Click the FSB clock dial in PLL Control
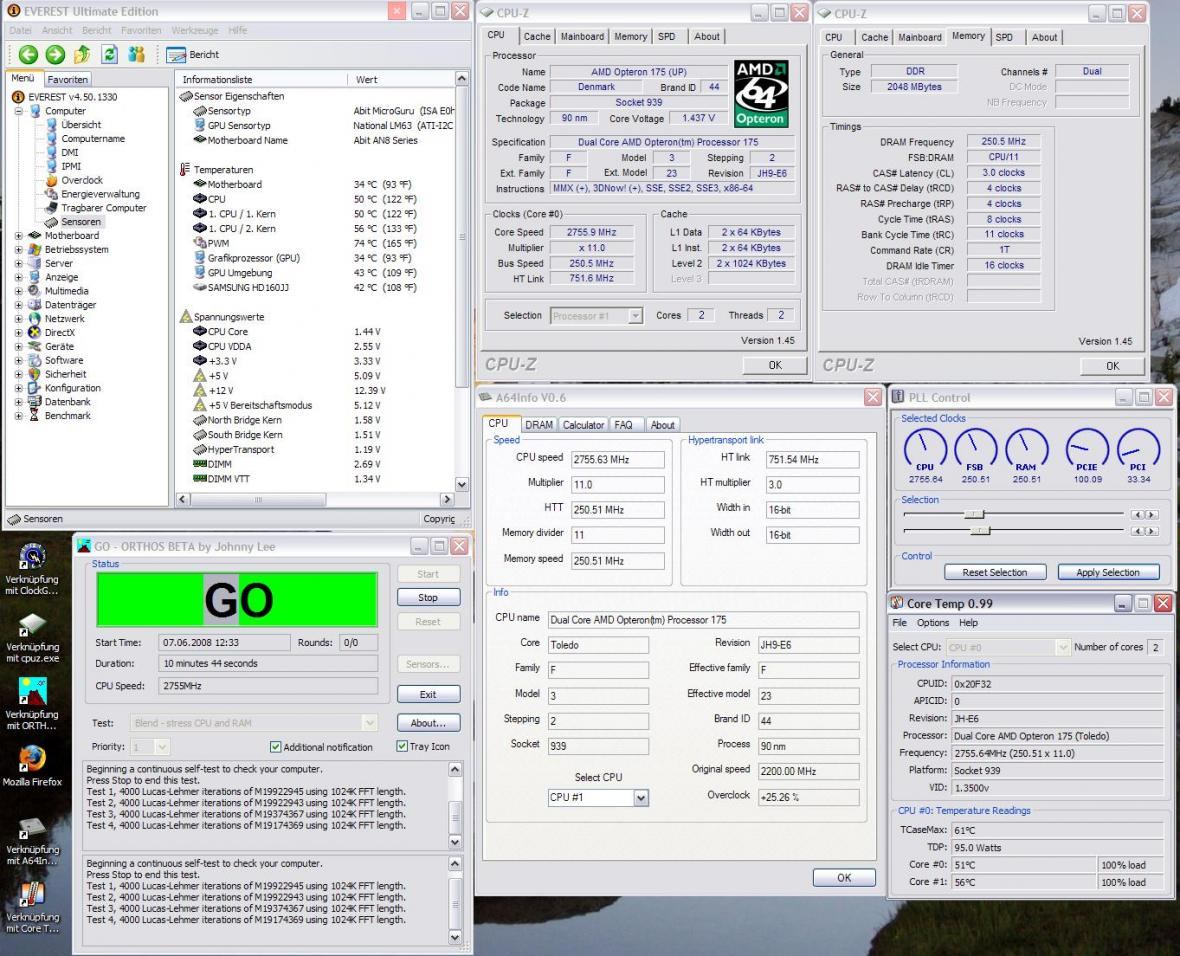The height and width of the screenshot is (956, 1180). (x=975, y=450)
